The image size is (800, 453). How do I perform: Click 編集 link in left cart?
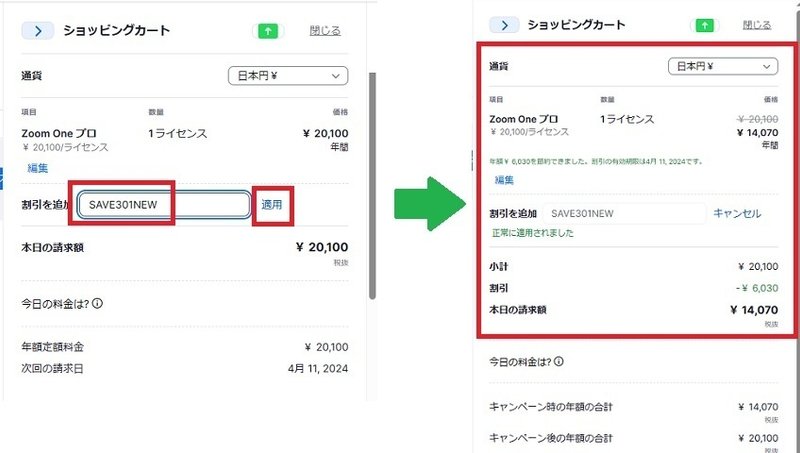[38, 168]
